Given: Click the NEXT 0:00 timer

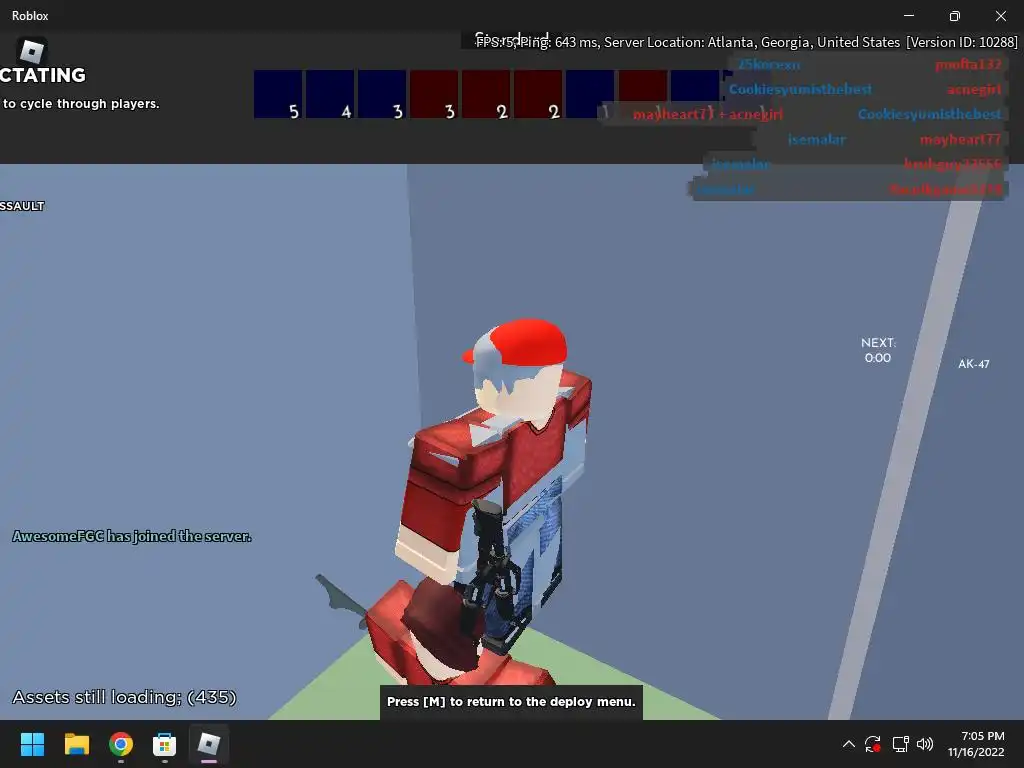Looking at the screenshot, I should click(878, 350).
